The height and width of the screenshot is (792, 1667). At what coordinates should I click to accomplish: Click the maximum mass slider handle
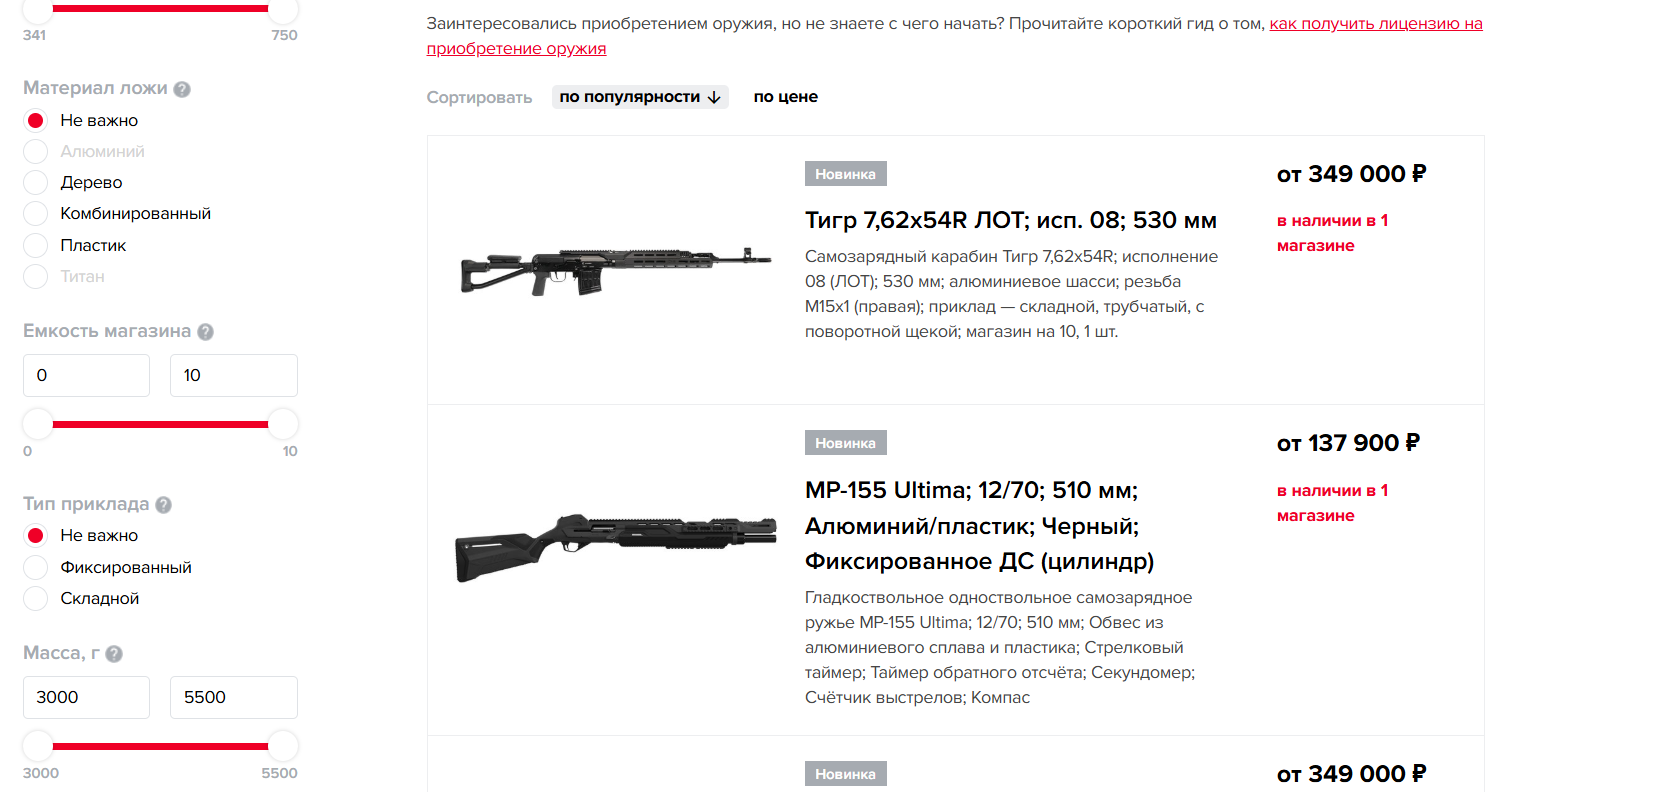283,745
